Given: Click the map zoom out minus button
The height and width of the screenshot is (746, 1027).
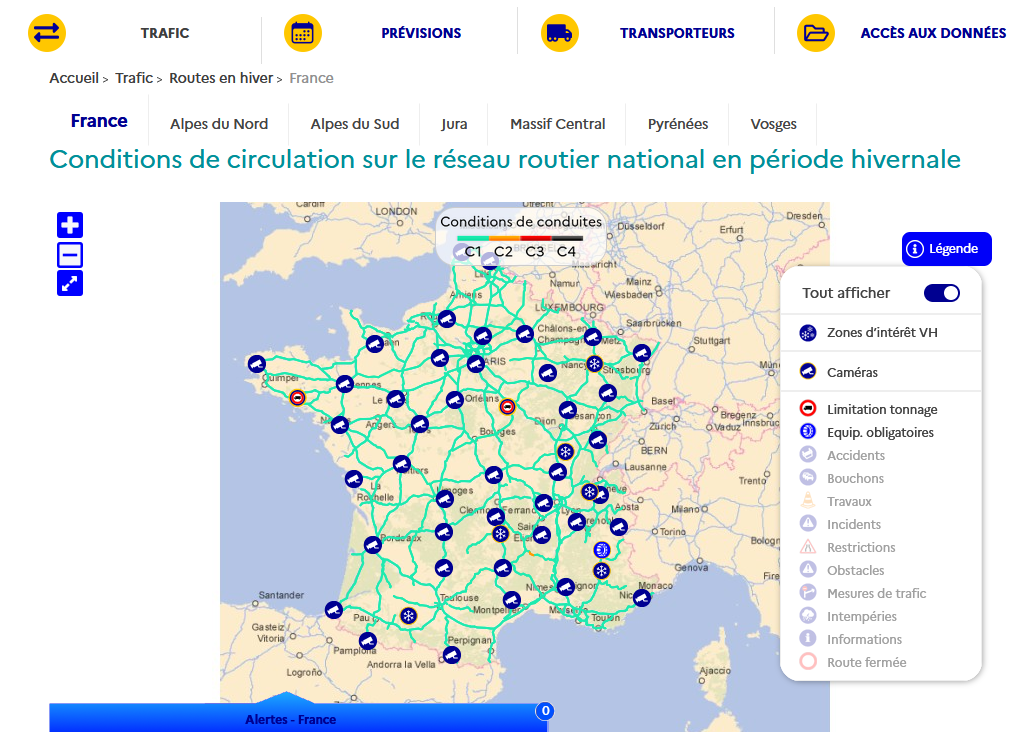Looking at the screenshot, I should (70, 255).
